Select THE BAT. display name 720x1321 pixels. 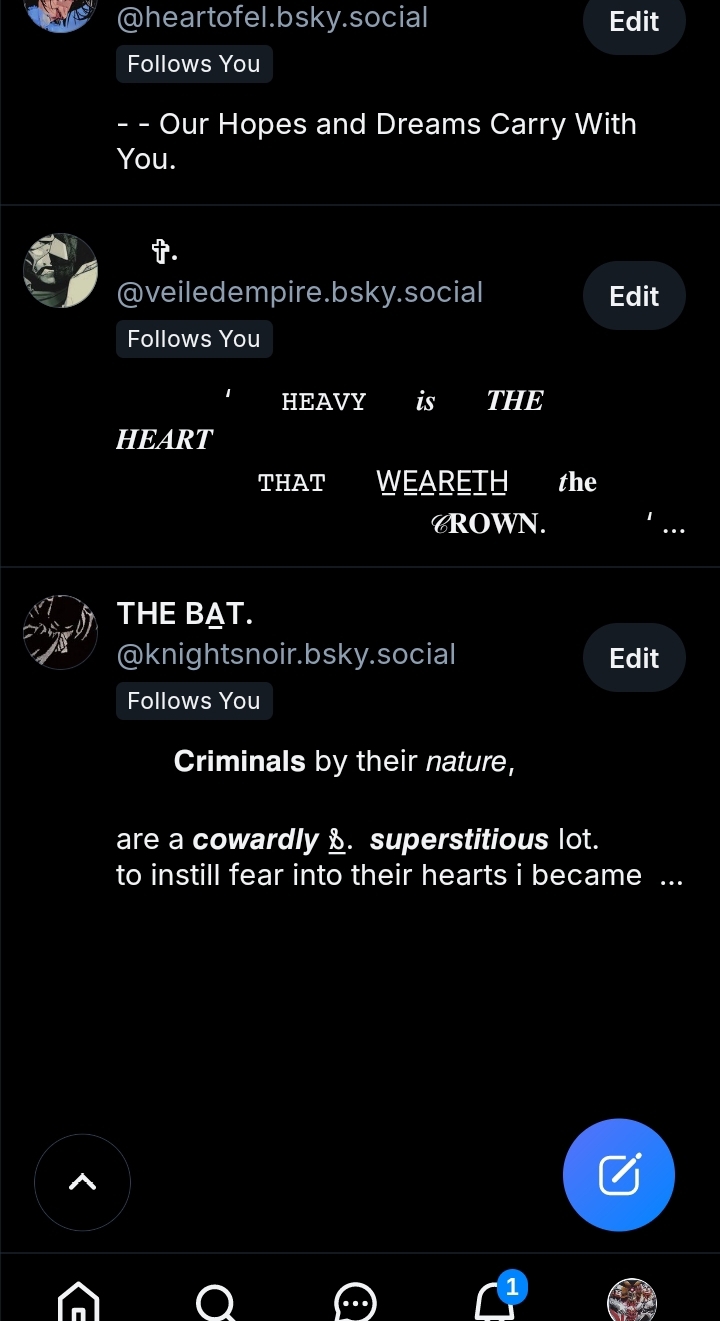pyautogui.click(x=185, y=614)
